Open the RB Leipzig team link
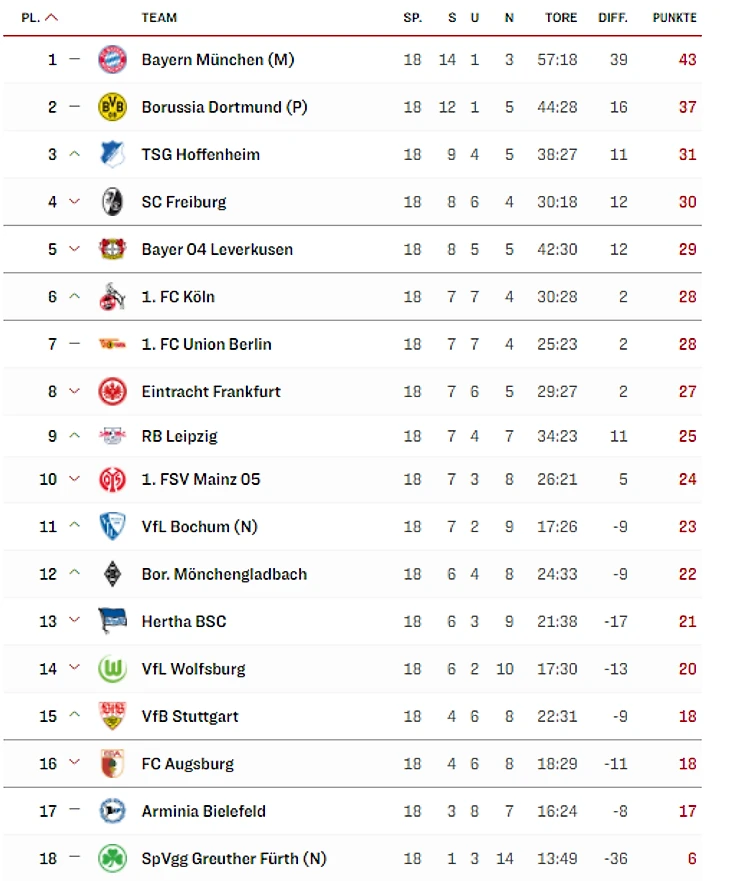 [179, 436]
